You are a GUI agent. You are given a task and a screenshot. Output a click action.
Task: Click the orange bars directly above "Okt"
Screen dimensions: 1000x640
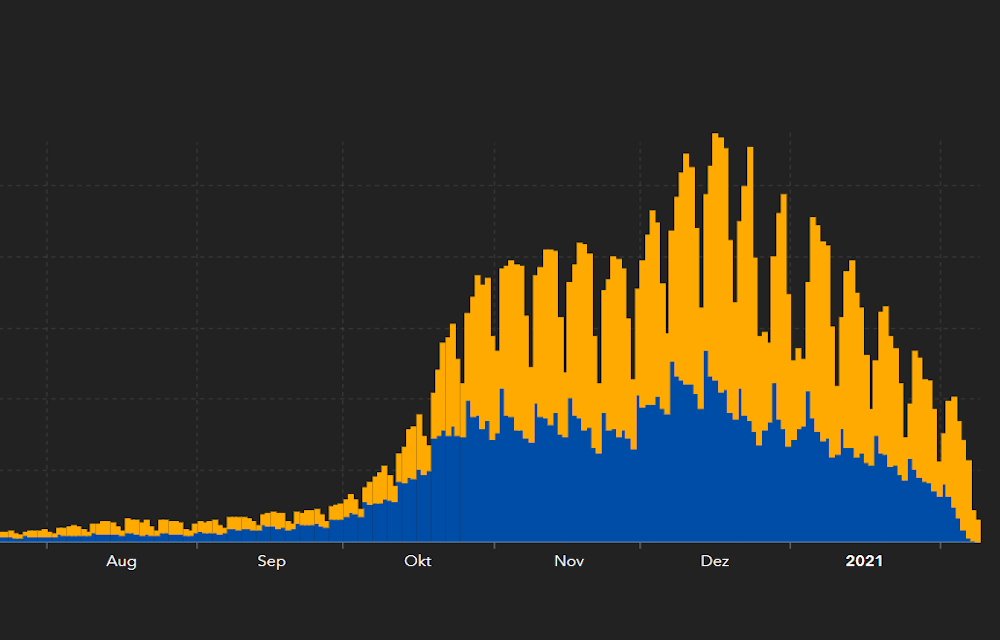coord(417,450)
